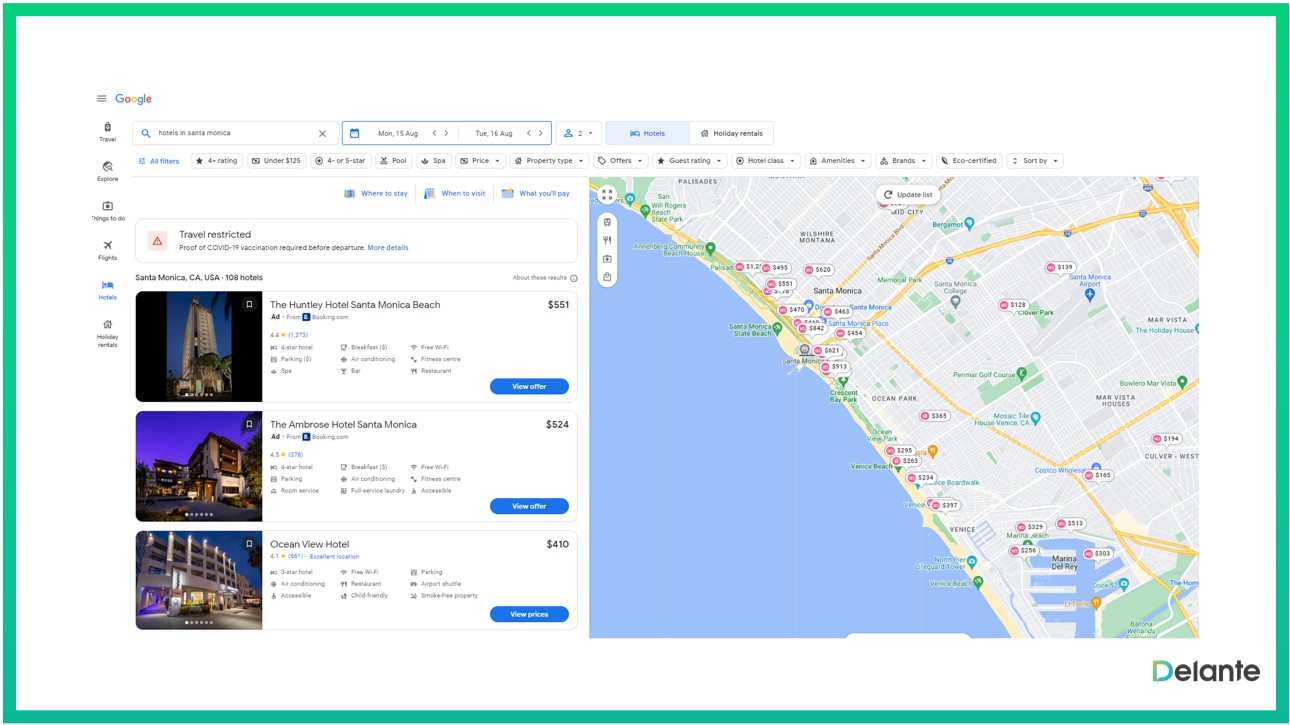Select the Flights icon in the sidebar
1290x725 pixels.
point(107,244)
